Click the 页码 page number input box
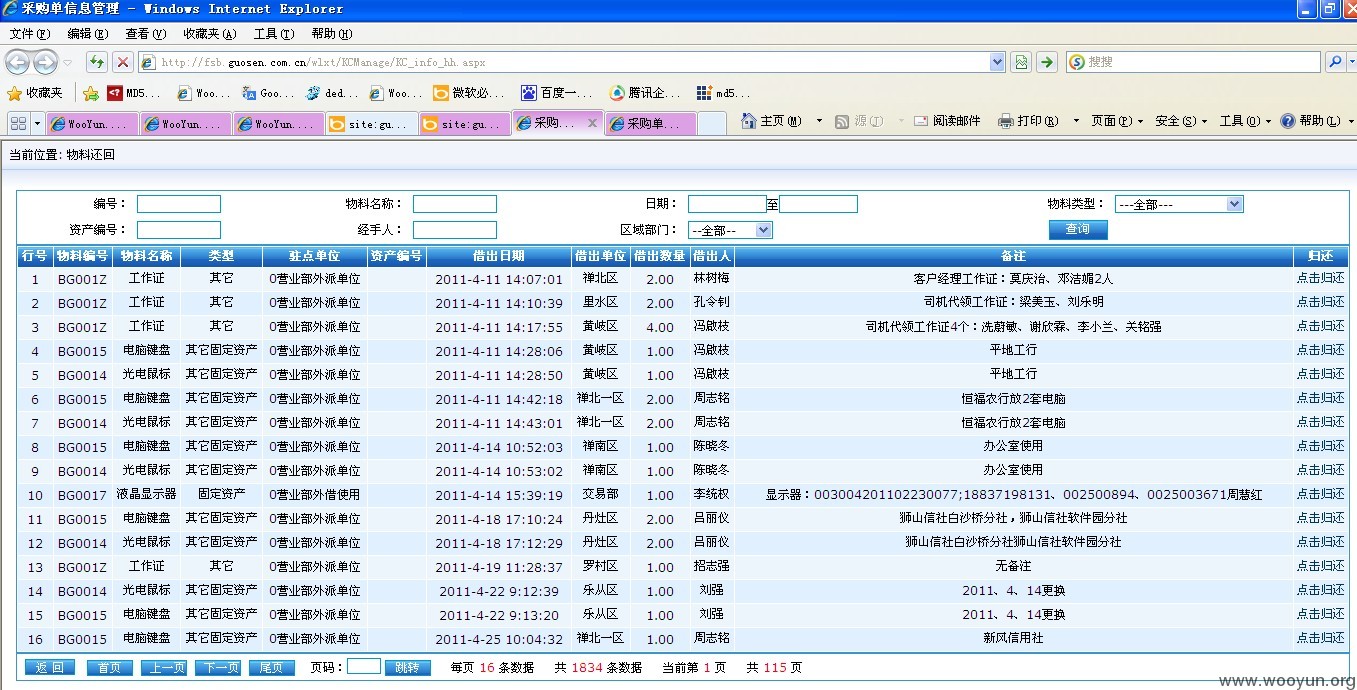The image size is (1357, 690). coord(364,667)
